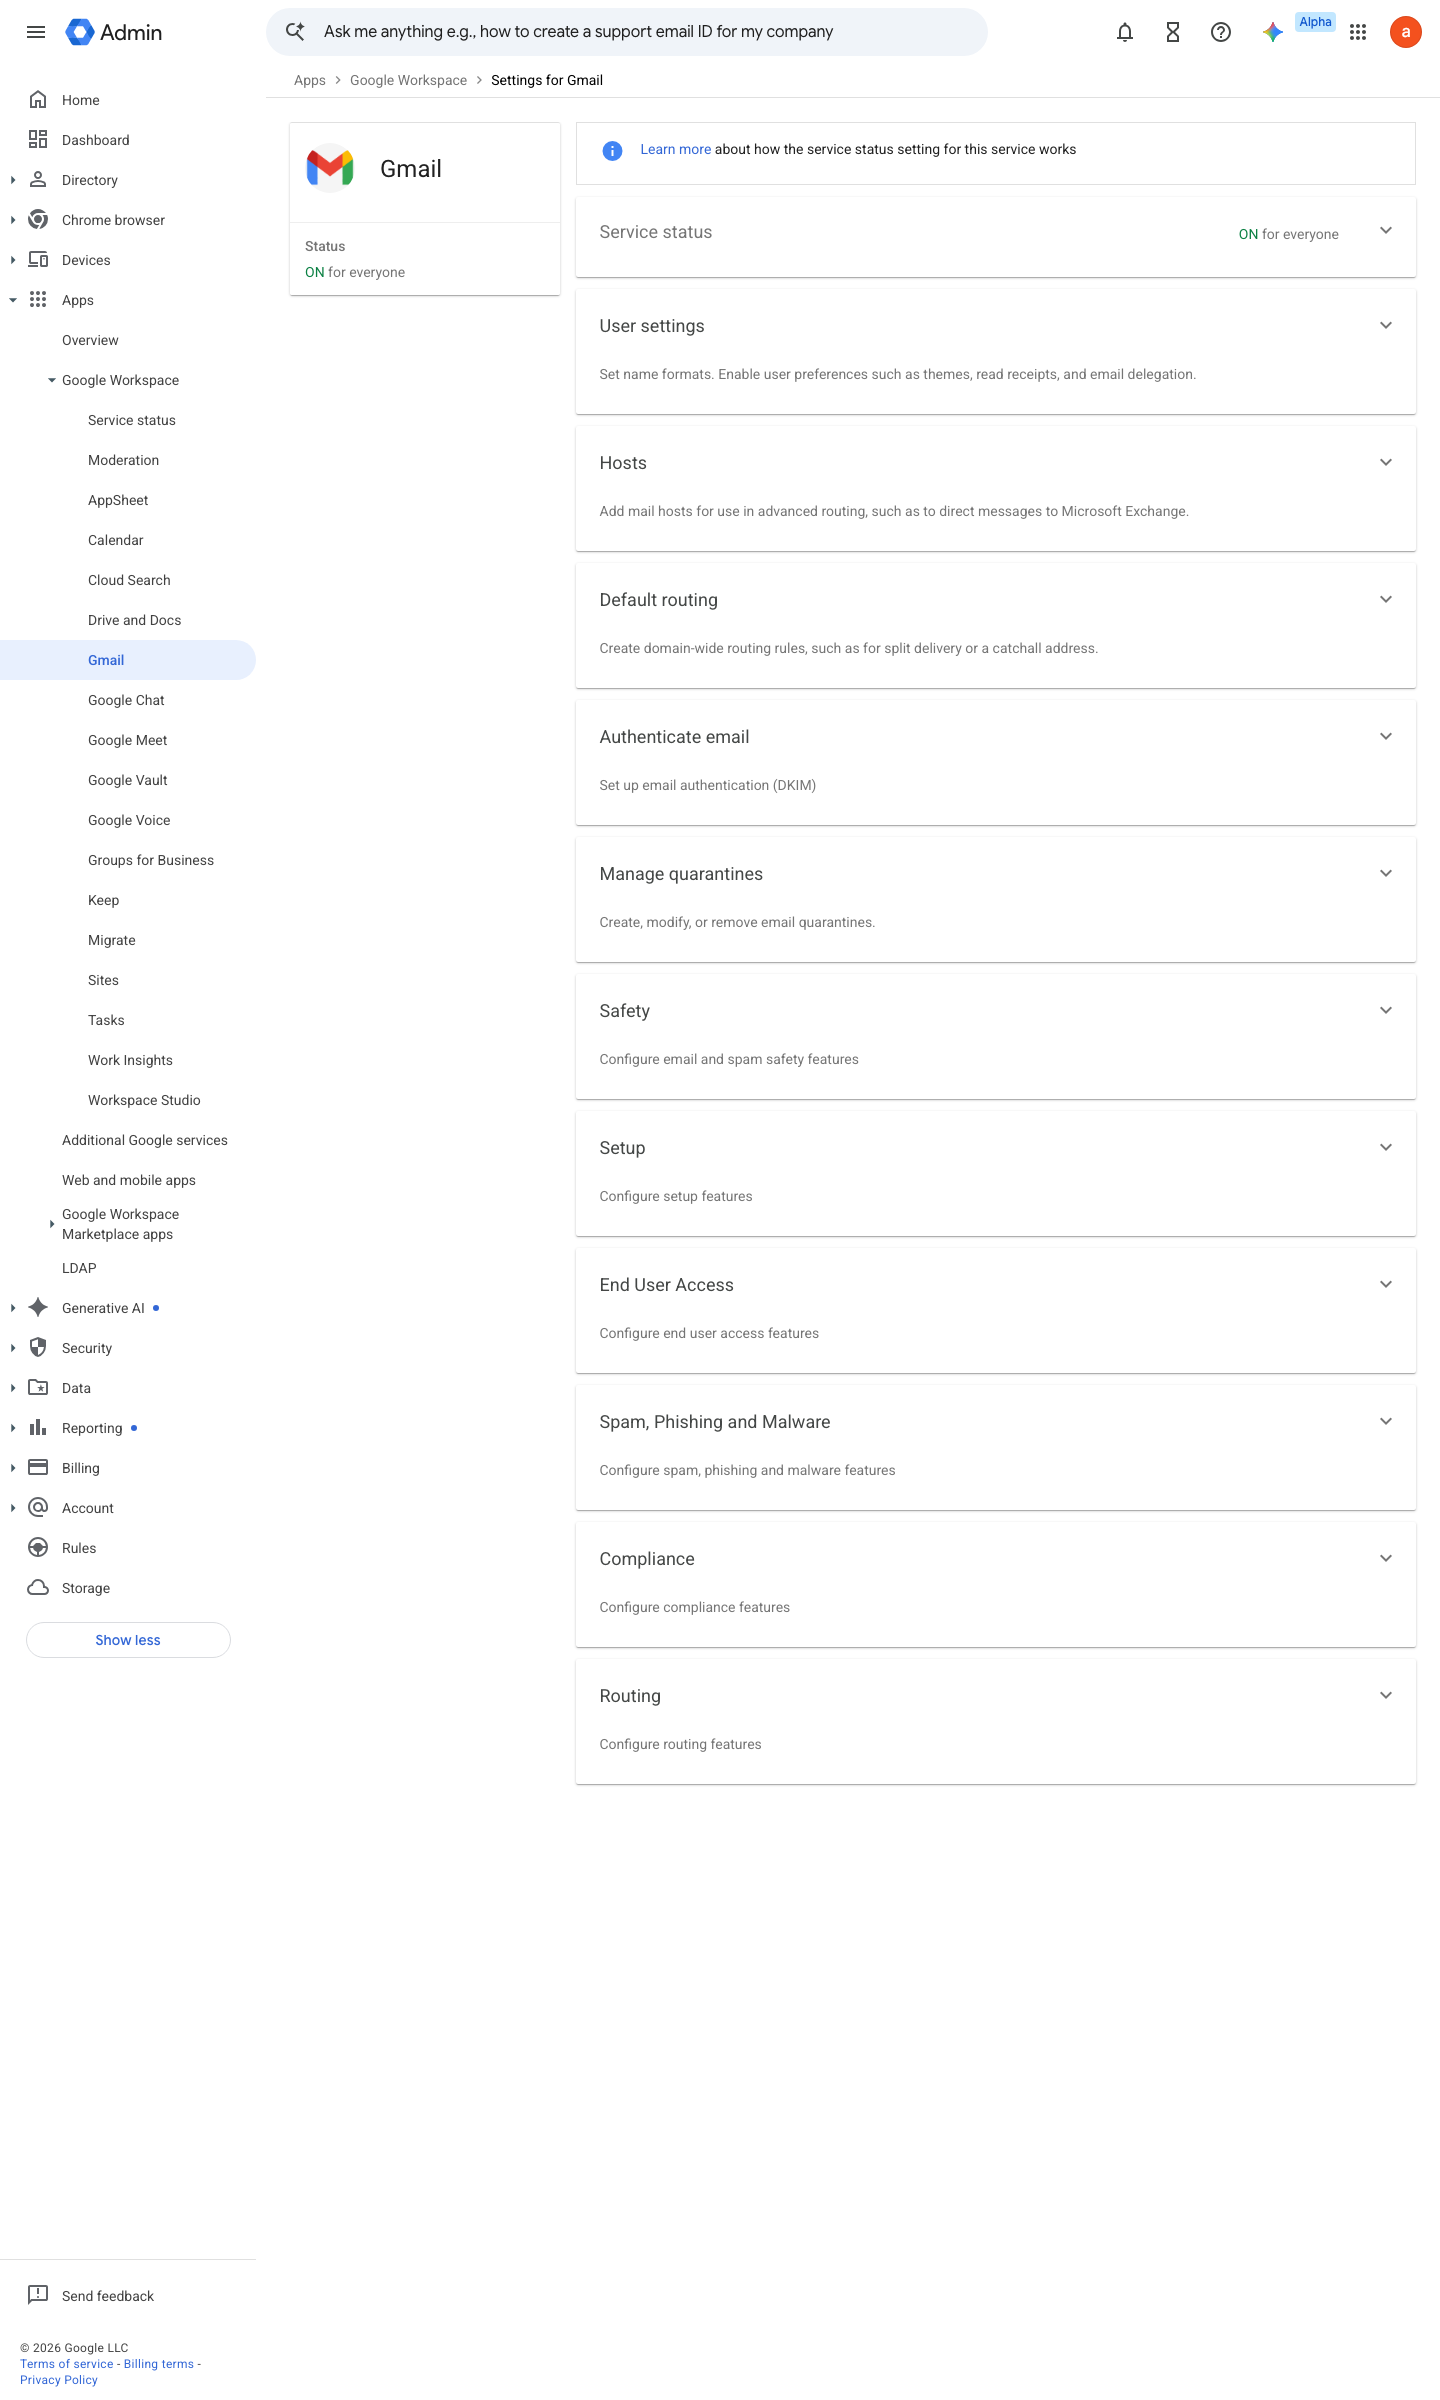Screen dimensions: 1440x2400
Task: Open Terms of service link
Action: (67, 2364)
